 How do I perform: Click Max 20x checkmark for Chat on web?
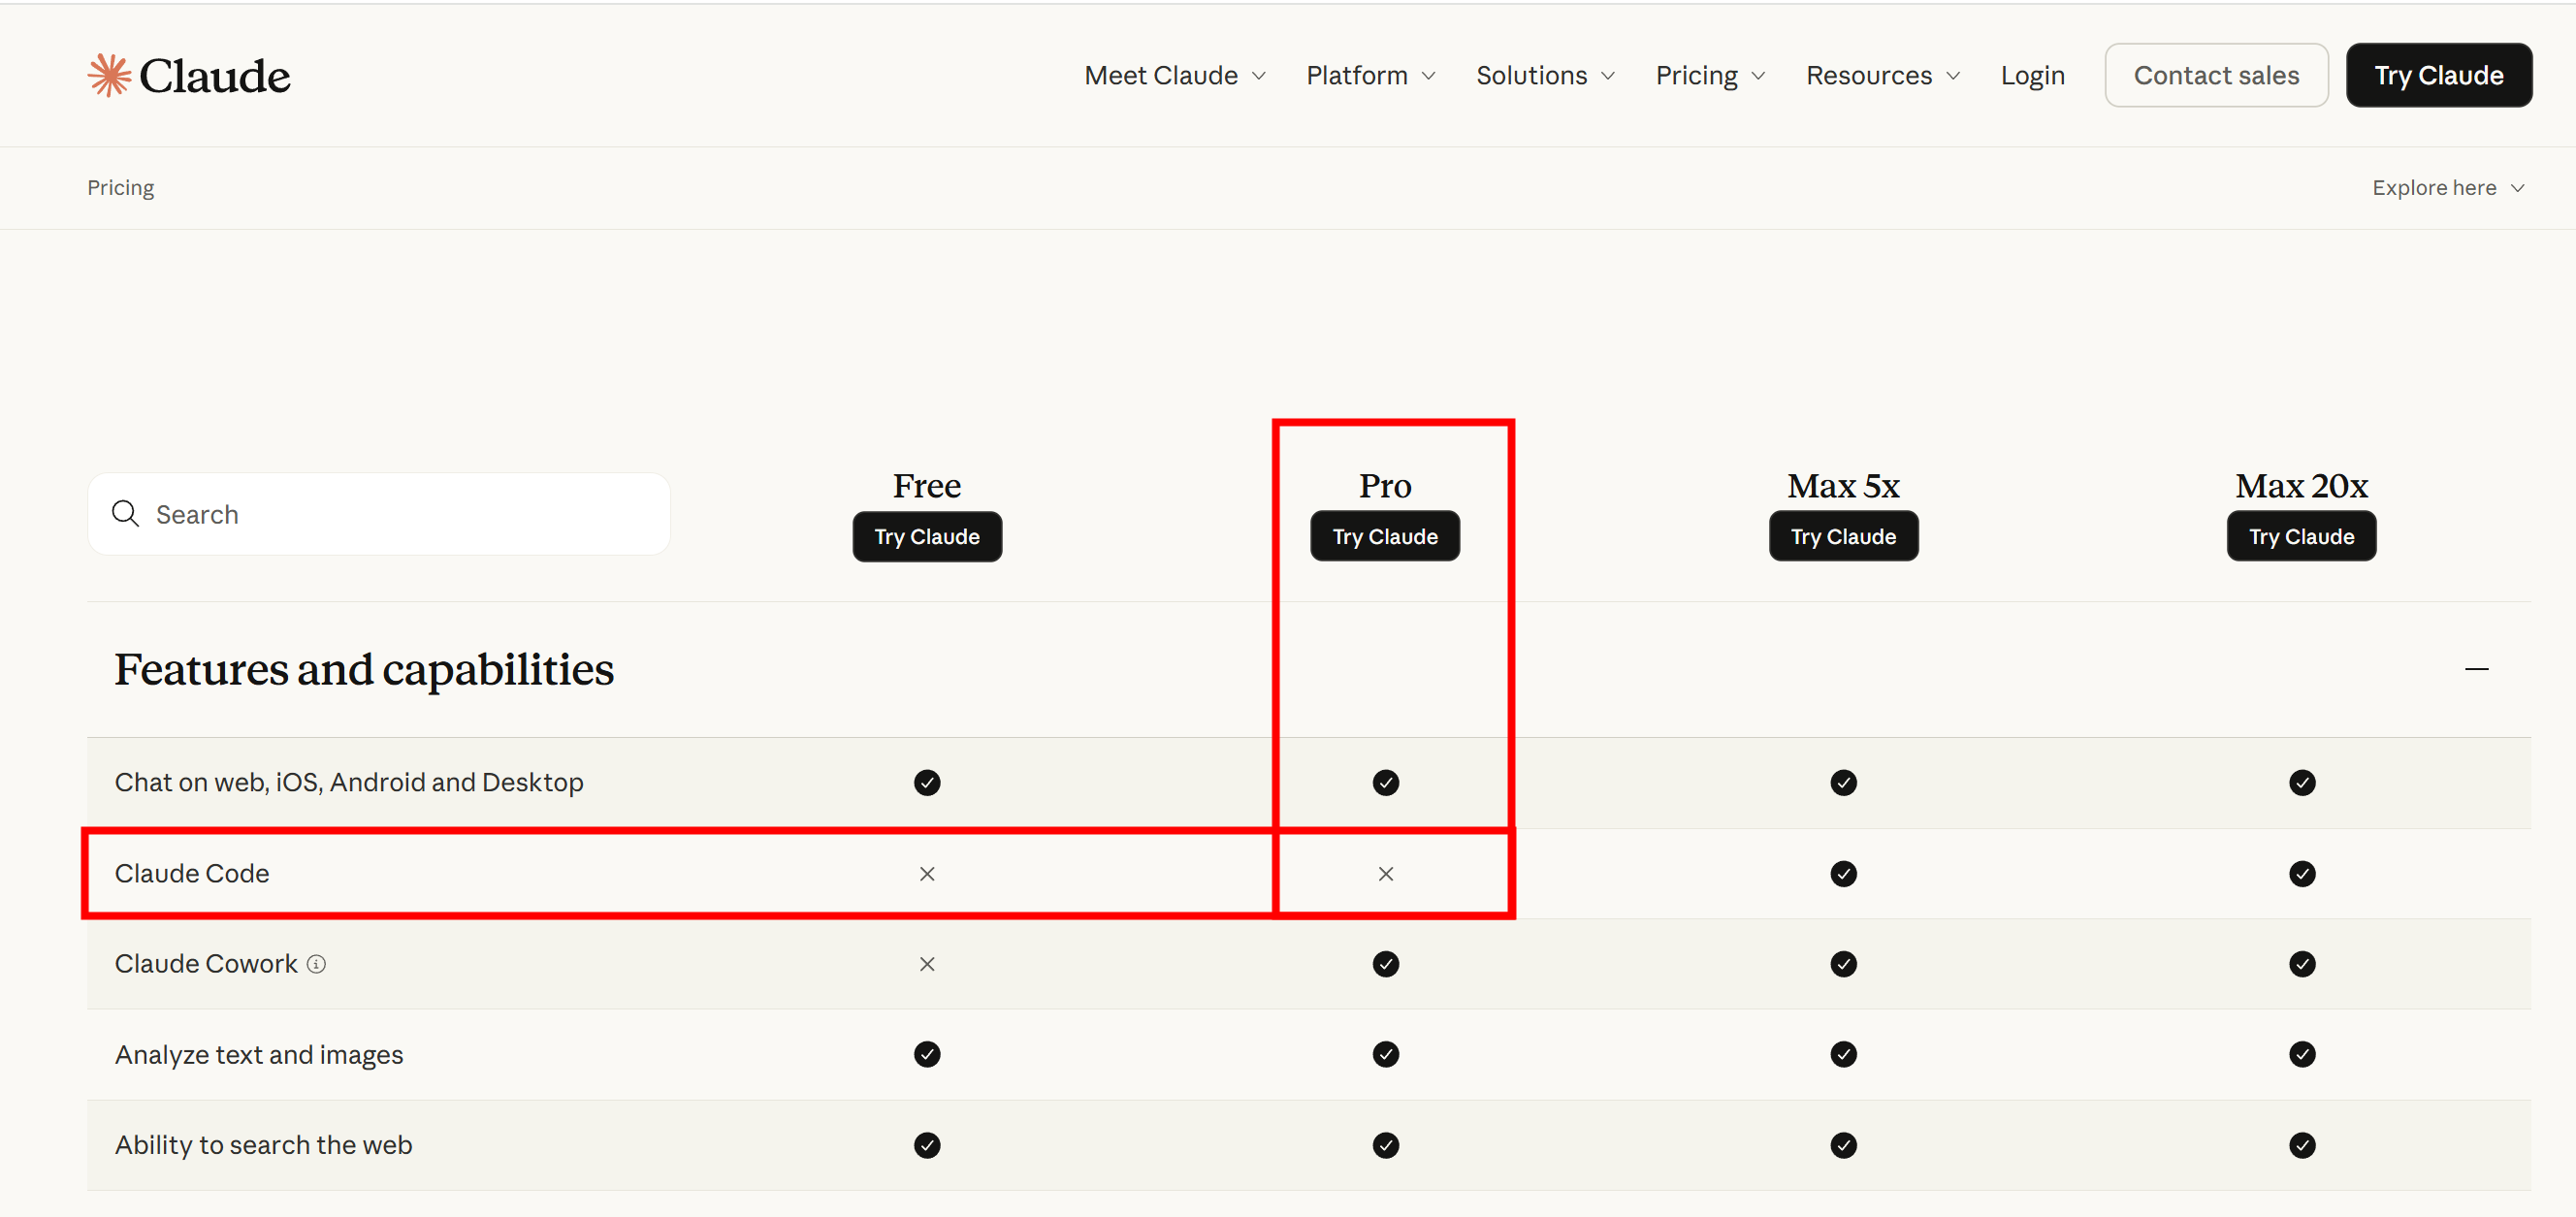tap(2301, 782)
